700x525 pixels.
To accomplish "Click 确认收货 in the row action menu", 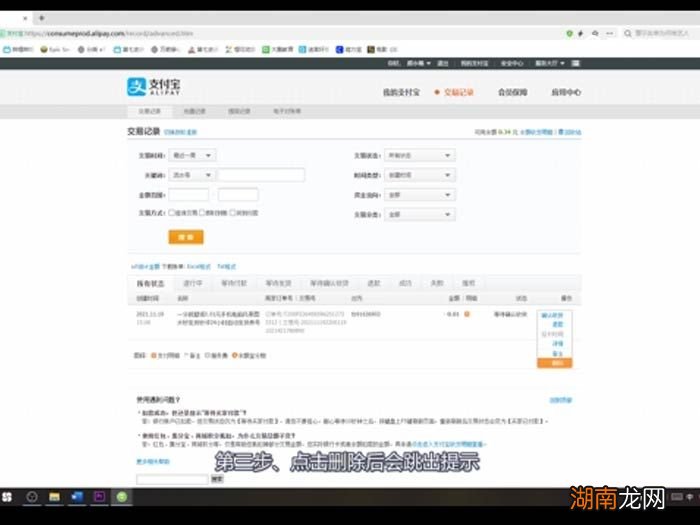I will (552, 316).
